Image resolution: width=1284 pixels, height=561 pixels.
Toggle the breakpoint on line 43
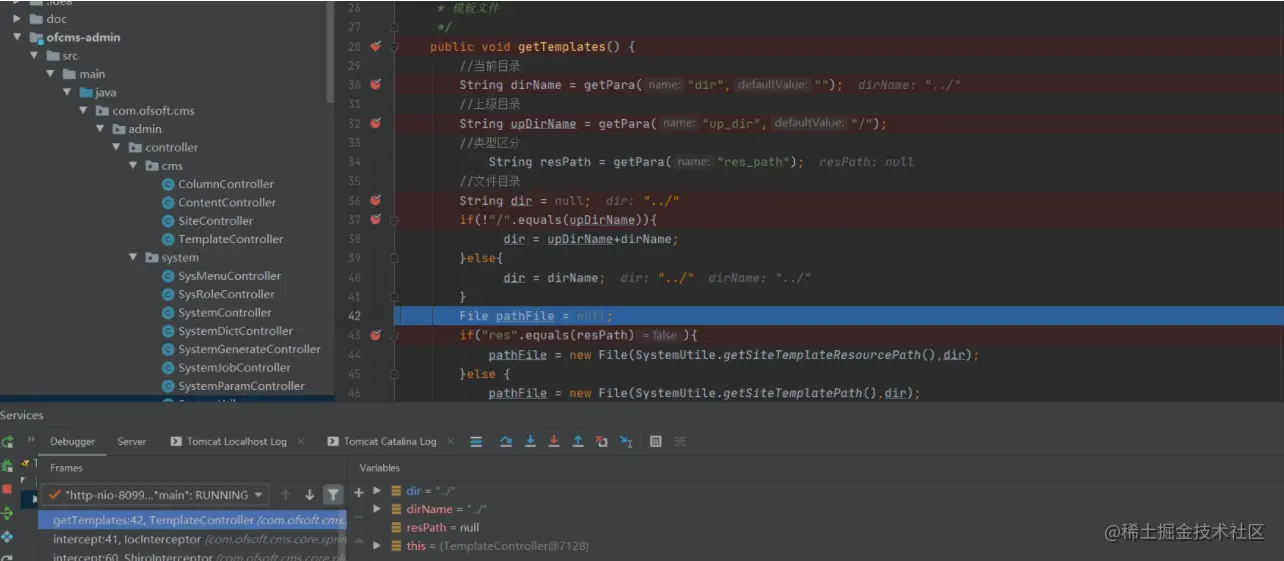pyautogui.click(x=375, y=335)
